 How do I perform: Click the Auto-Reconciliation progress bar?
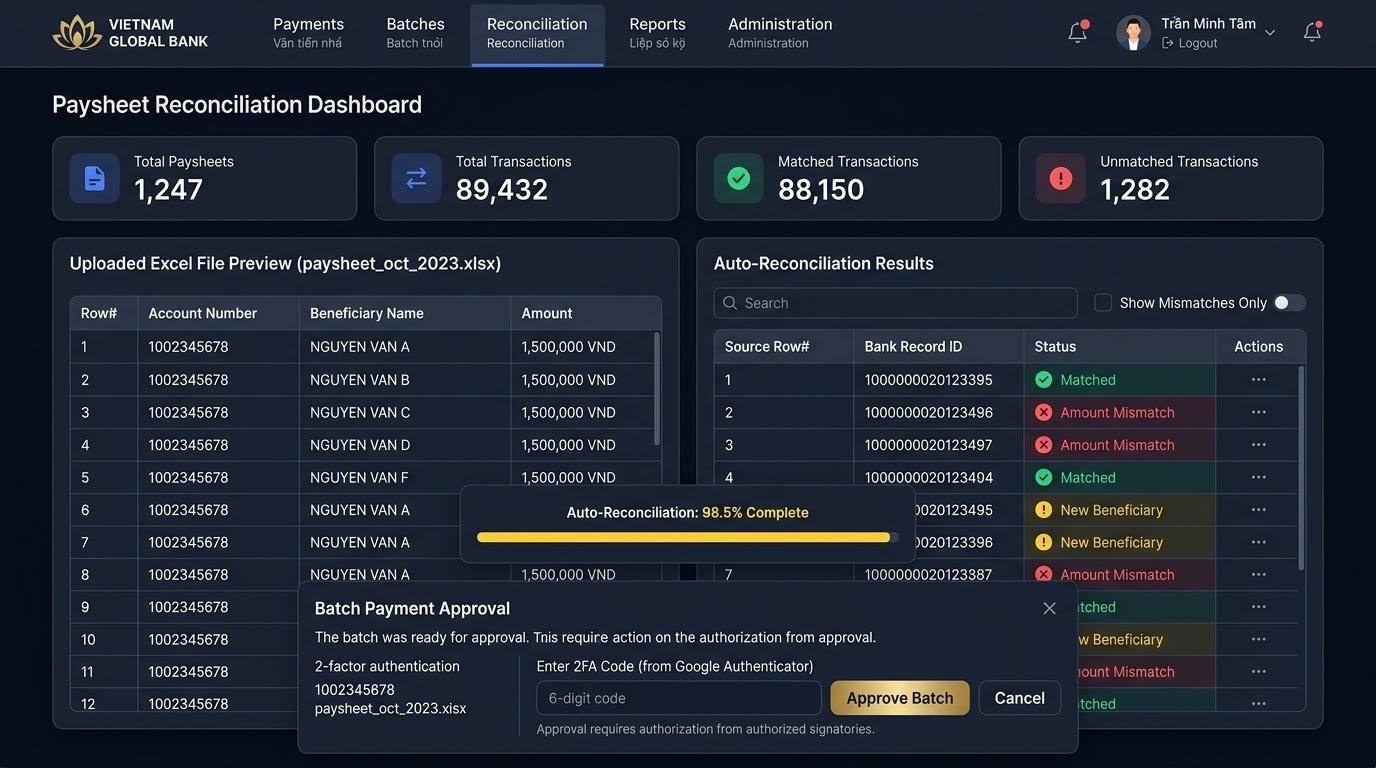[687, 537]
